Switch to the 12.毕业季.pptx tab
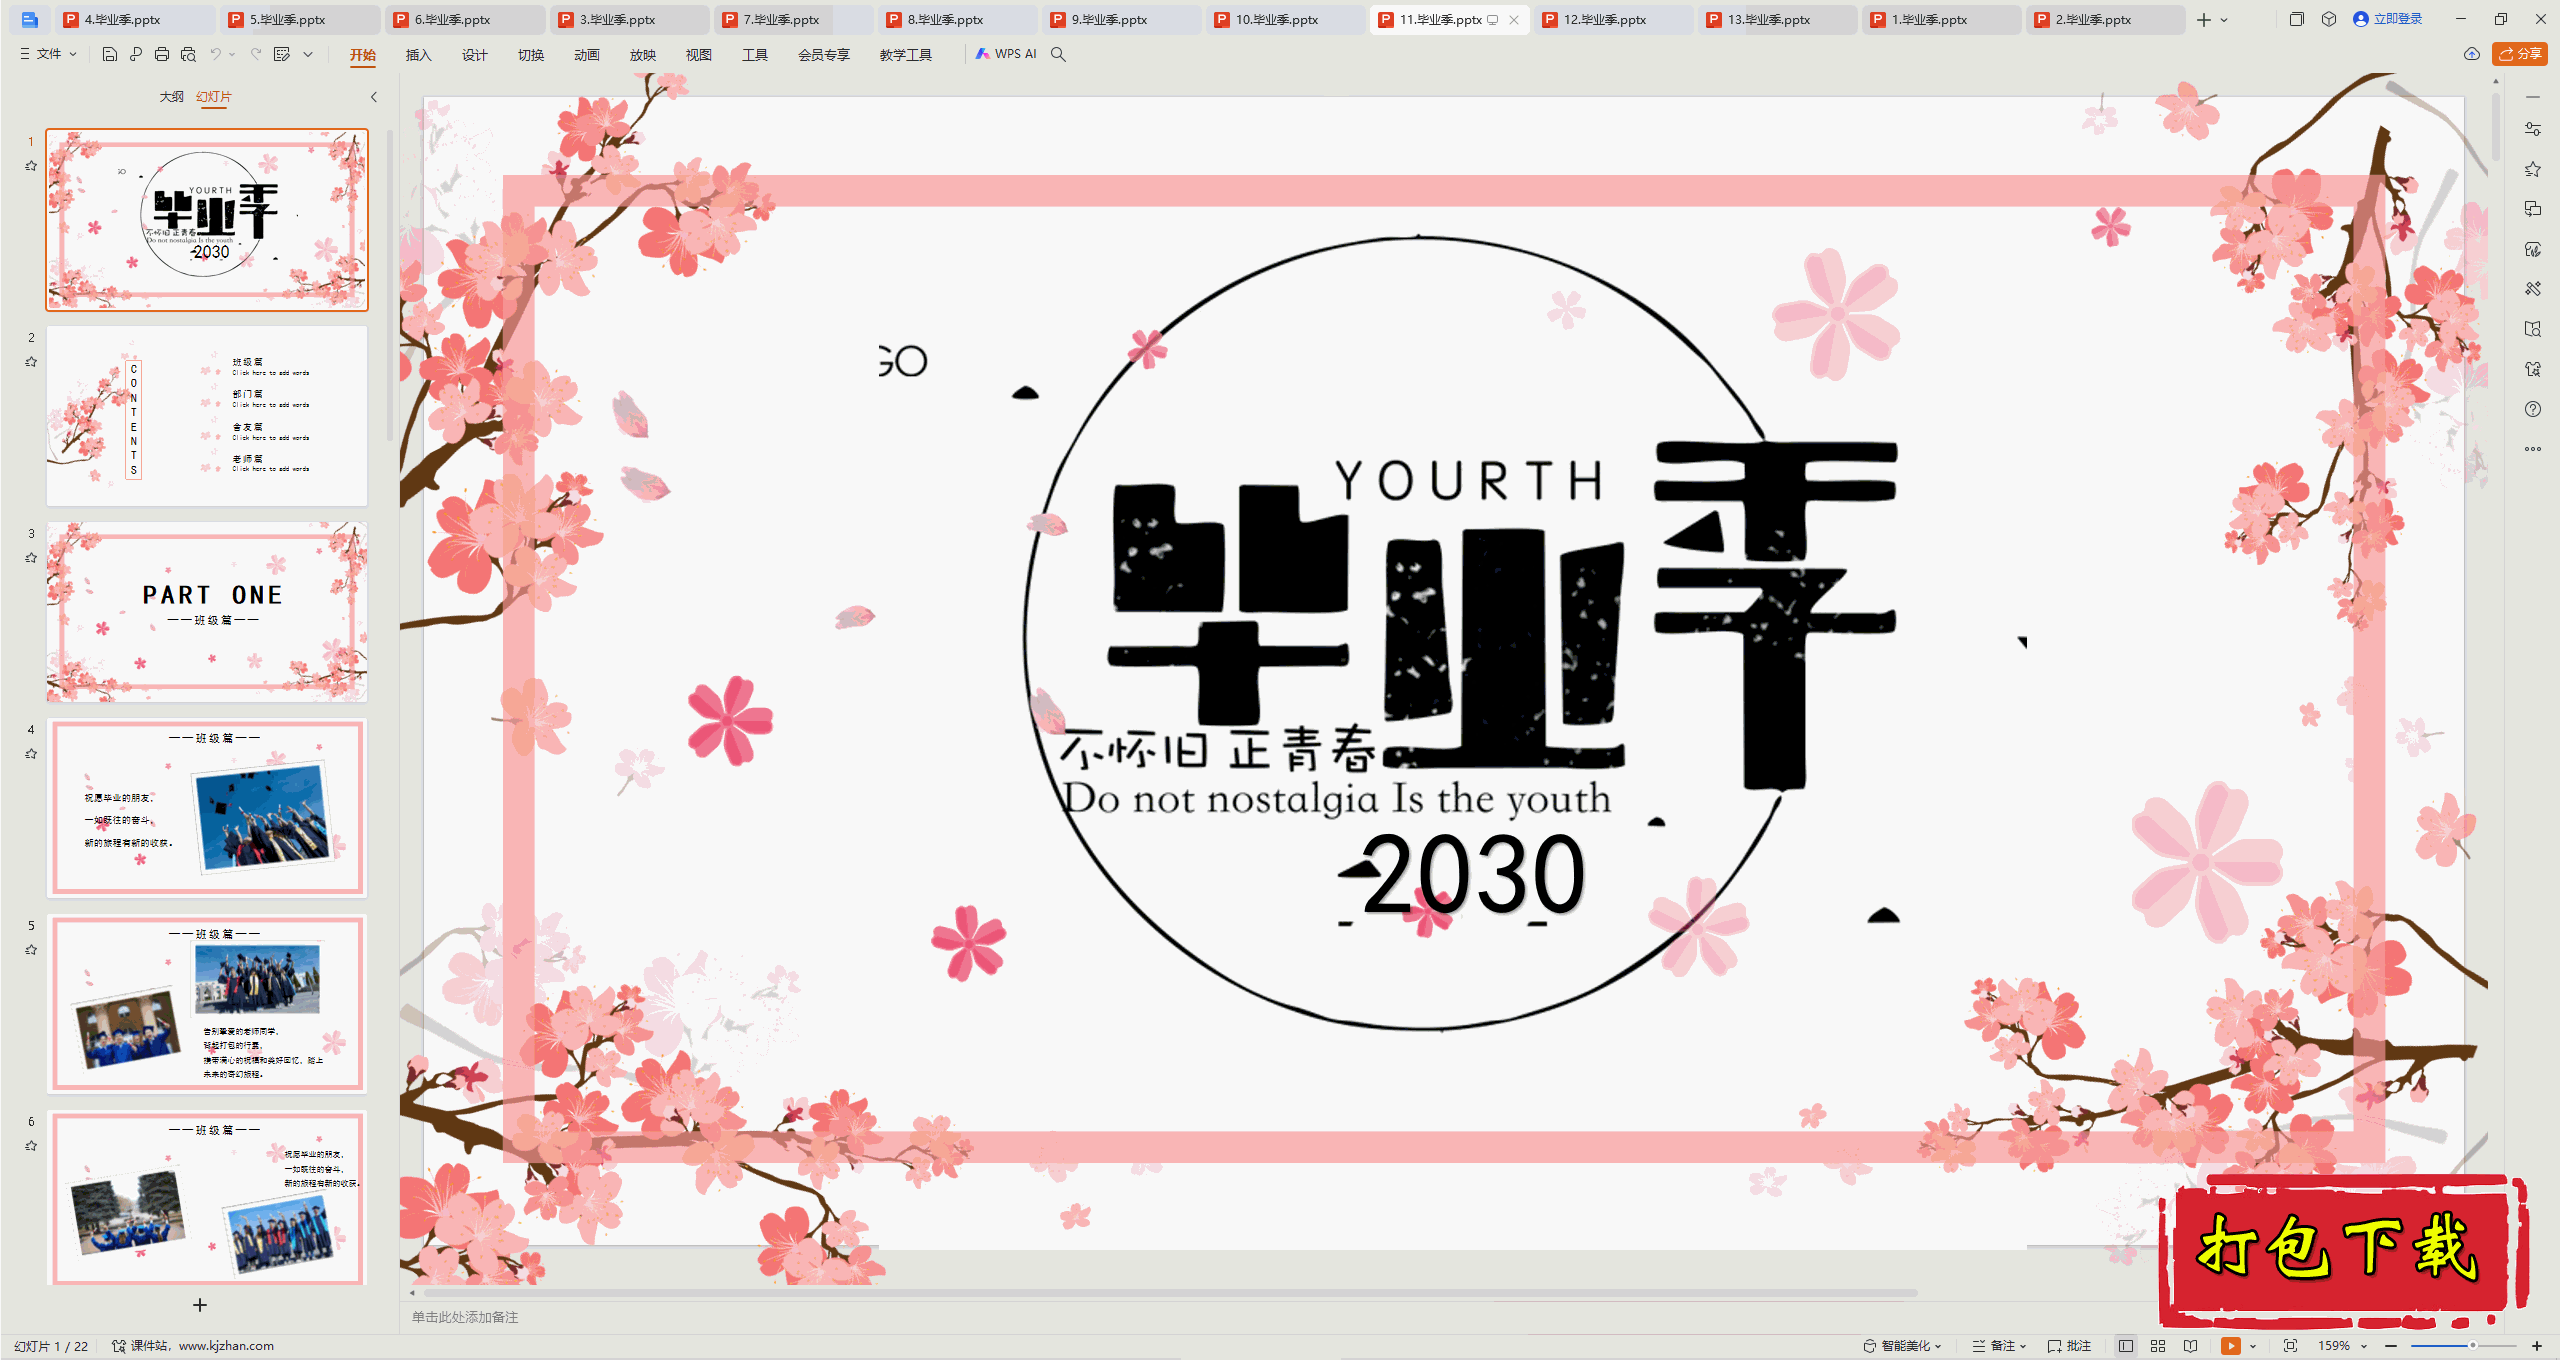The image size is (2560, 1360). tap(1615, 19)
